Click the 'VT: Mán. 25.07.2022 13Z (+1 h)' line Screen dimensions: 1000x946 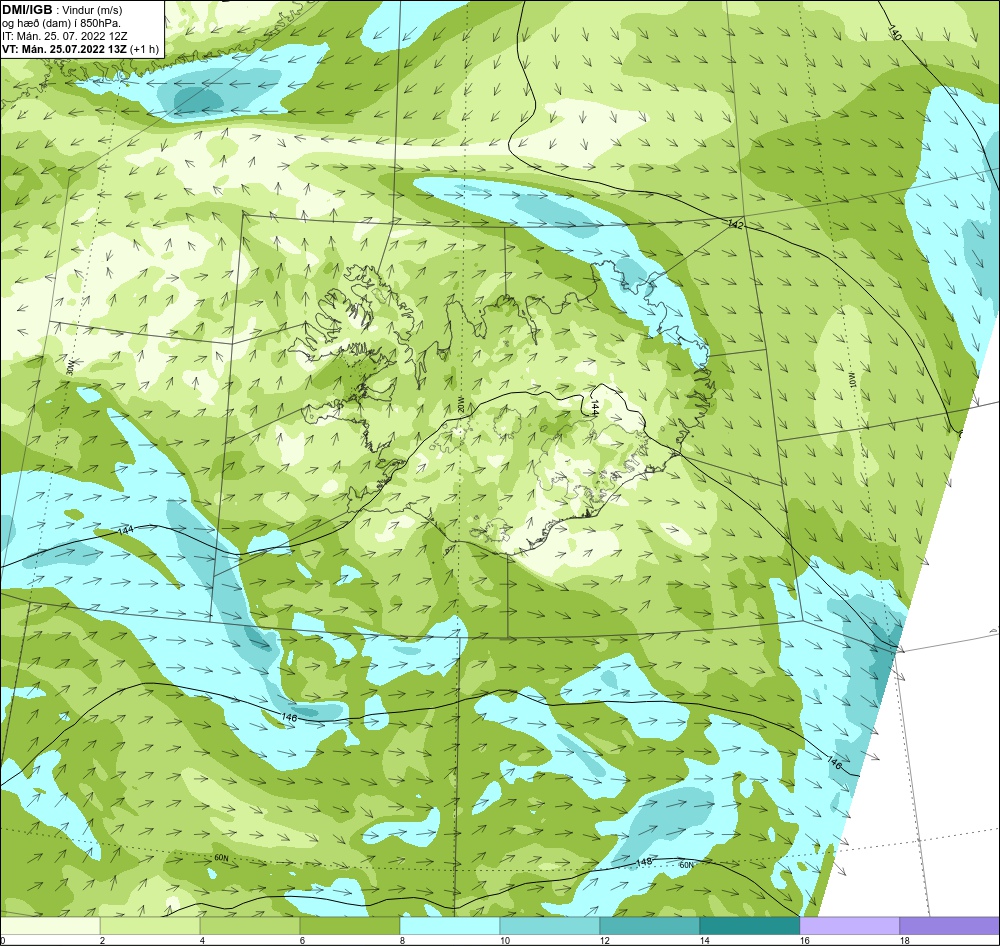click(x=80, y=49)
